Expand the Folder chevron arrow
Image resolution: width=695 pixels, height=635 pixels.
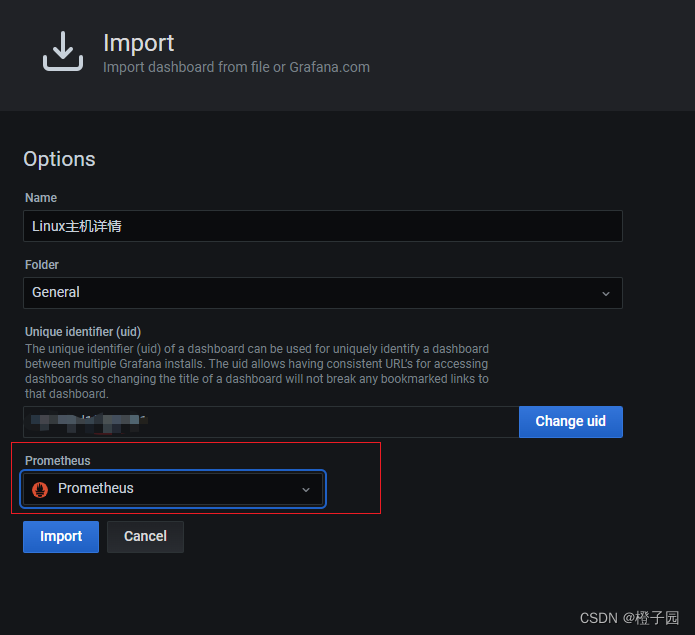click(605, 294)
